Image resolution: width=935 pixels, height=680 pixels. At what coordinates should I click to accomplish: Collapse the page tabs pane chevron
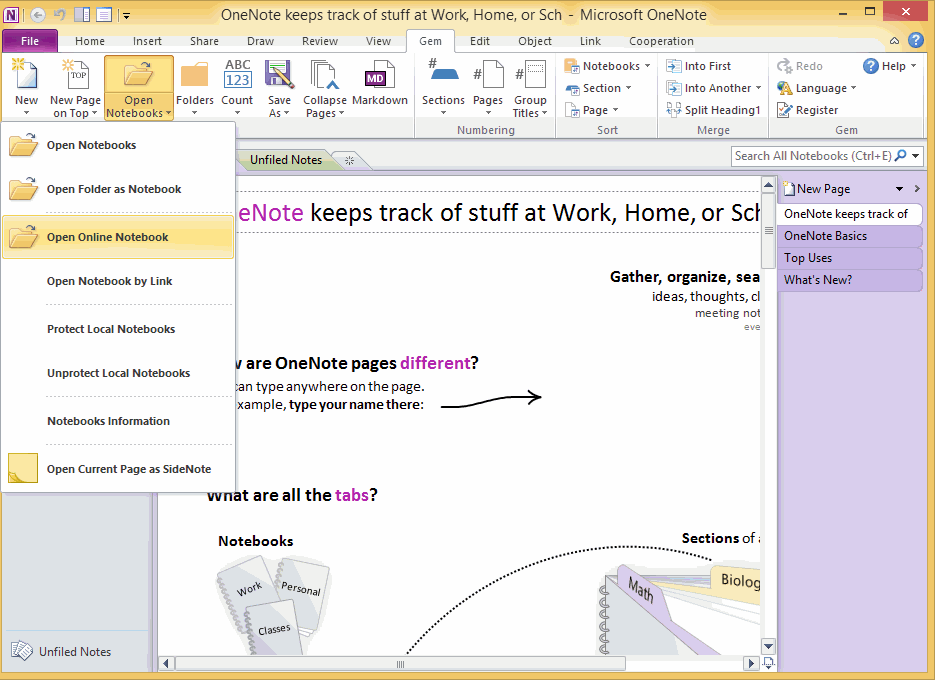[x=917, y=188]
